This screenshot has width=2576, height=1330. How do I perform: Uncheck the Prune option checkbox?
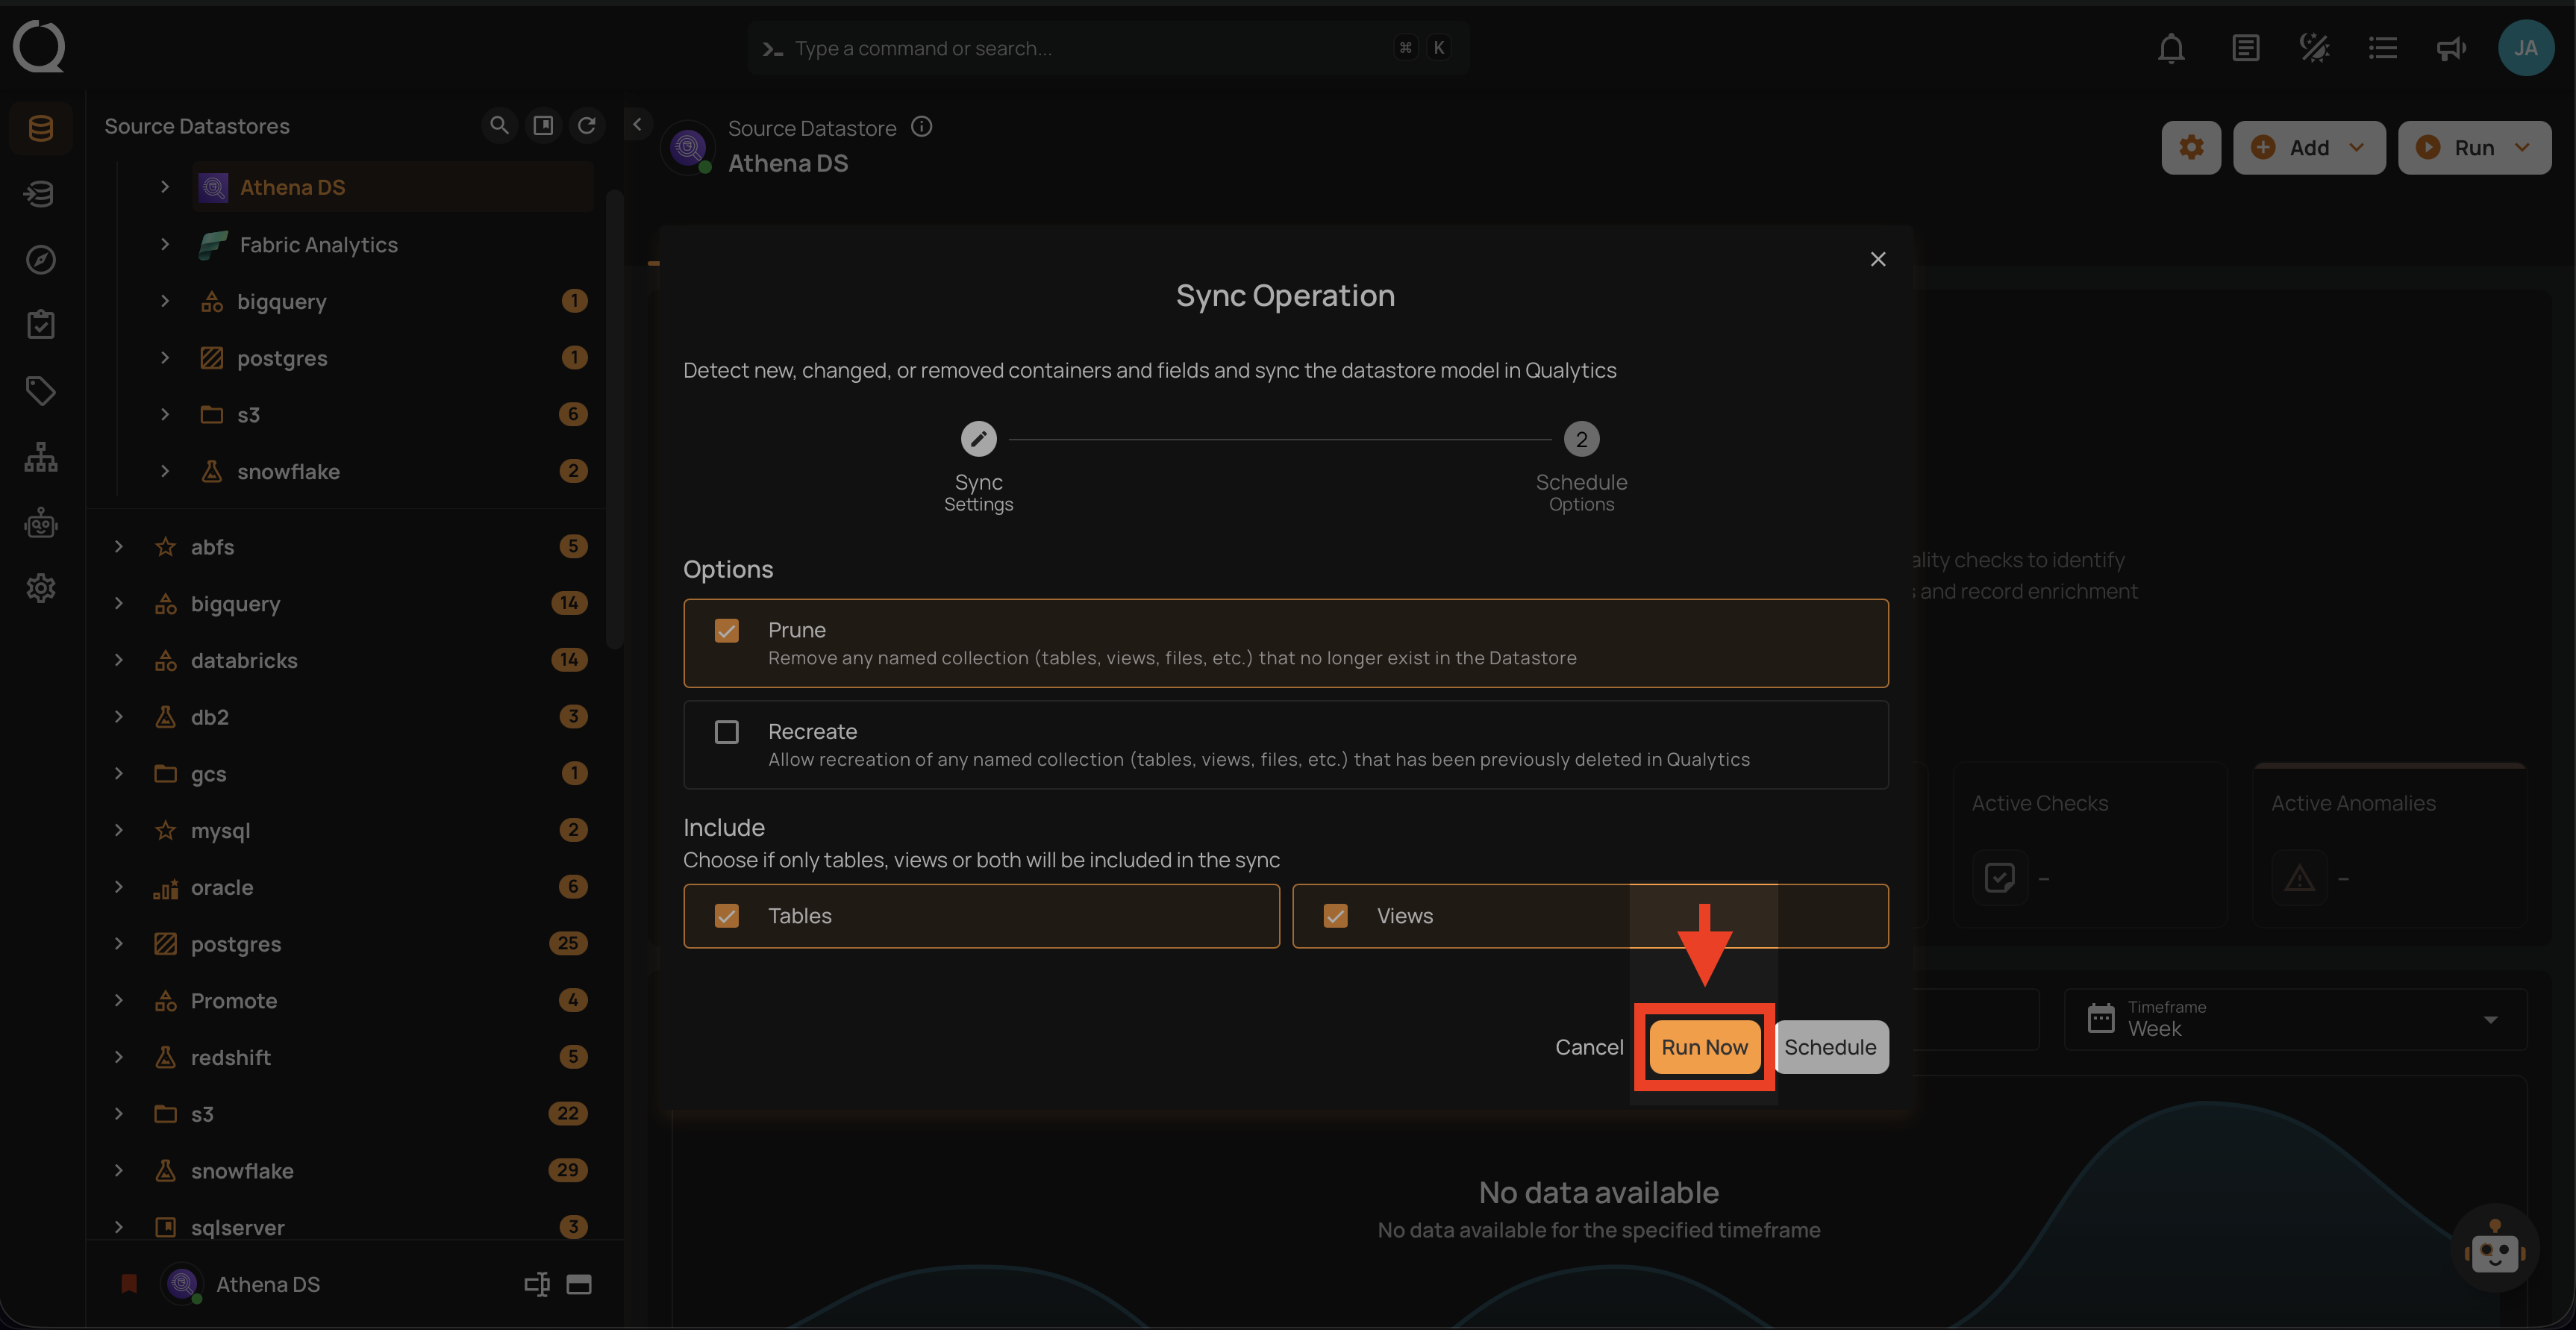coord(727,631)
